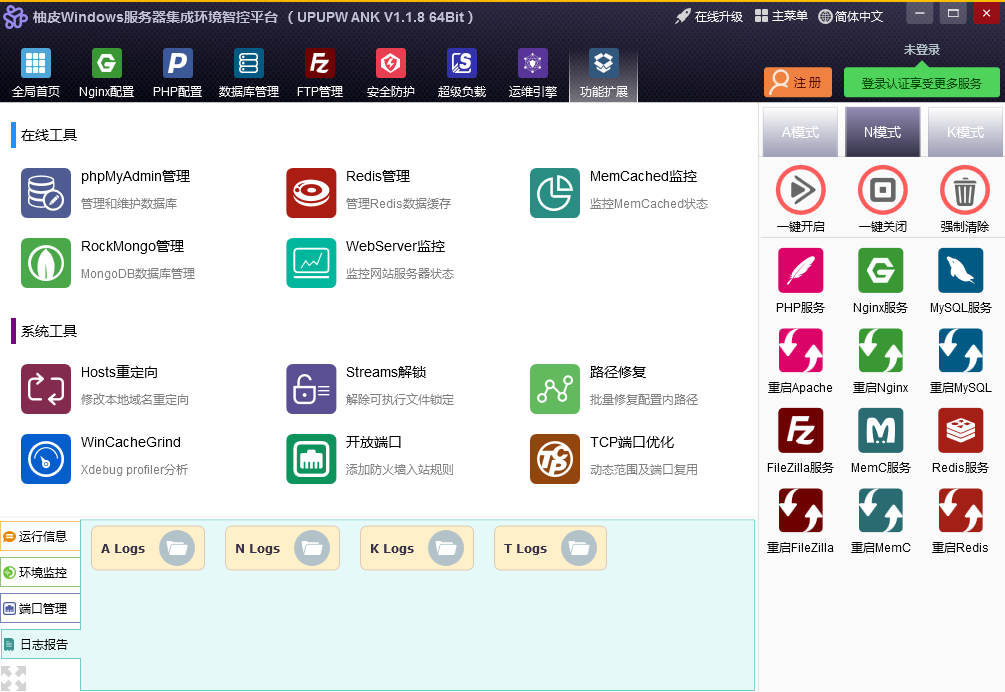
Task: Open the Redis管理 tool icon
Action: click(311, 193)
